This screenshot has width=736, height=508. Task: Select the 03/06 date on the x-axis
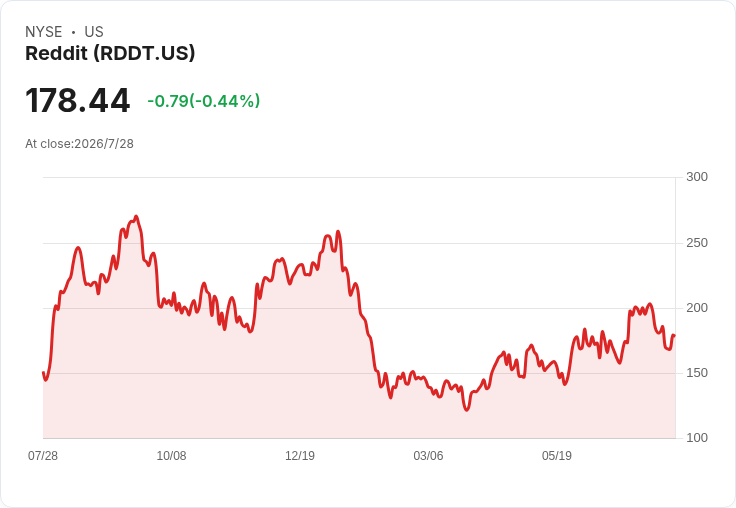click(428, 456)
